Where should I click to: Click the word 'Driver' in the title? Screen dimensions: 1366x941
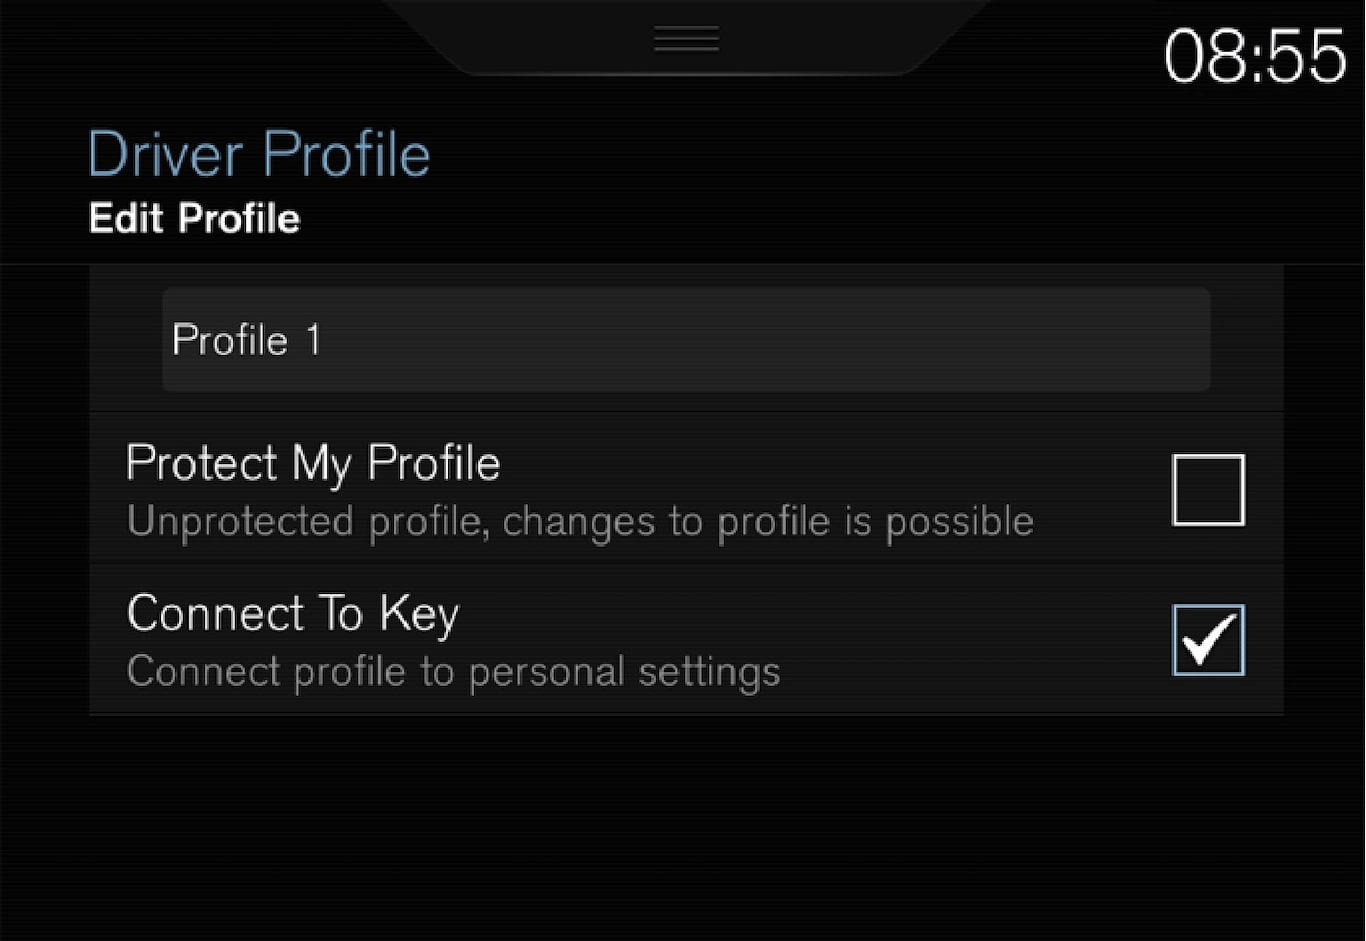pos(165,155)
